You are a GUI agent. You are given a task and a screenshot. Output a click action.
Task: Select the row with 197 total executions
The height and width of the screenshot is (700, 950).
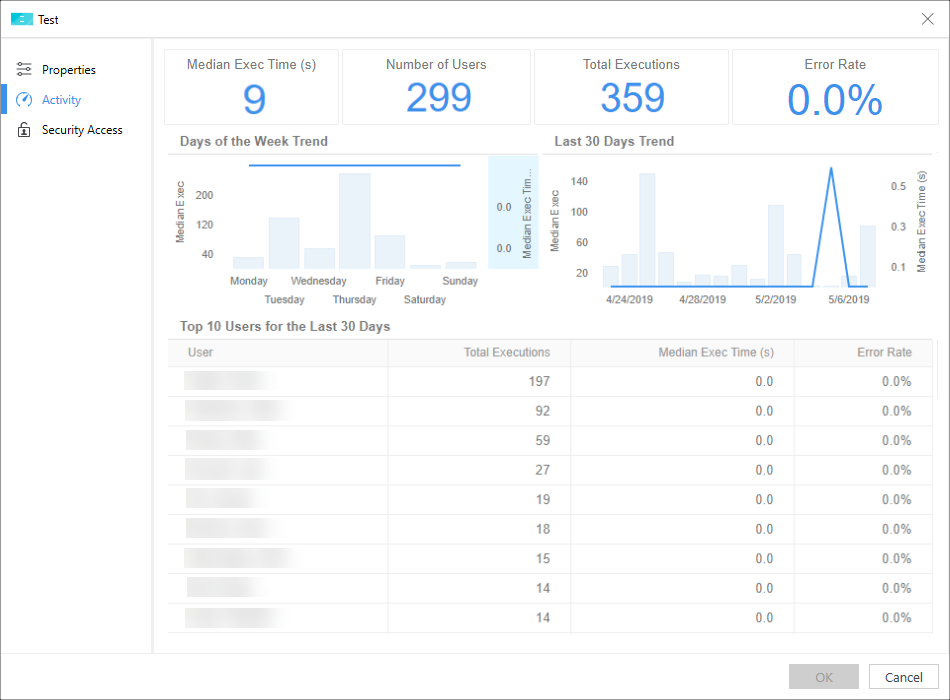click(x=540, y=381)
